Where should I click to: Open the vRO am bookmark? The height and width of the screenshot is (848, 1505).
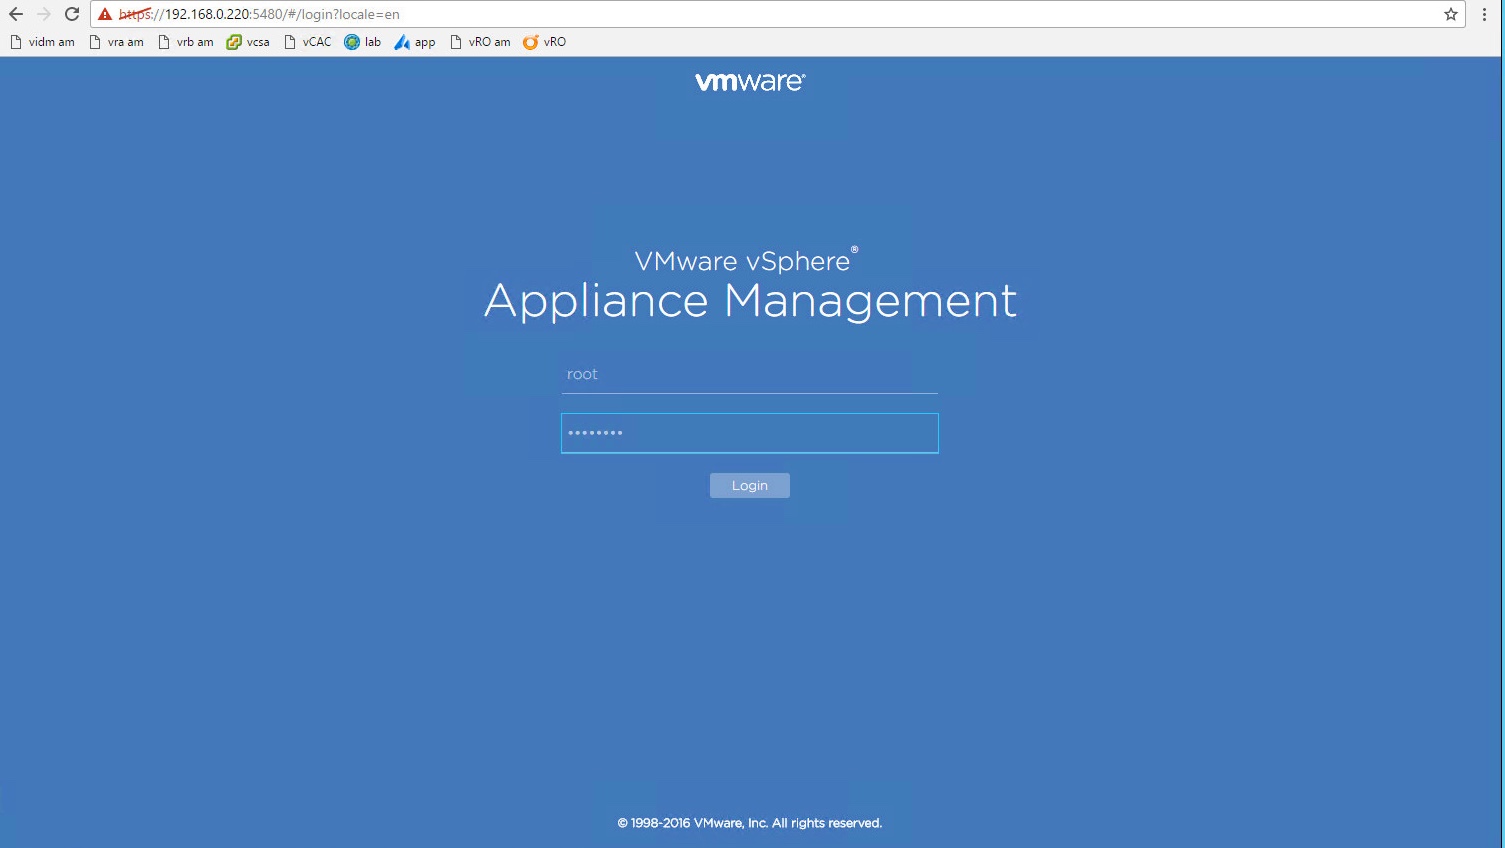pyautogui.click(x=480, y=42)
